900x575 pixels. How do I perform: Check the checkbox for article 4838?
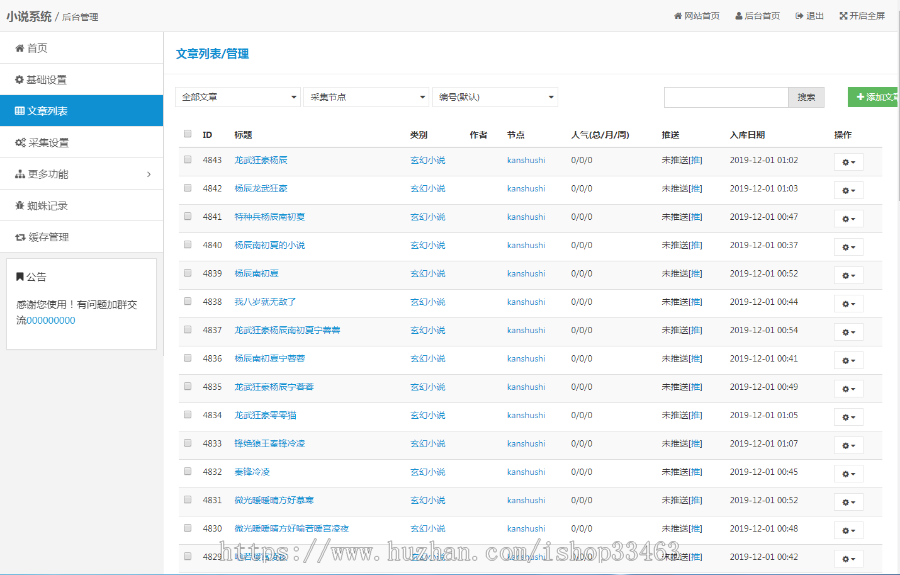click(x=188, y=301)
